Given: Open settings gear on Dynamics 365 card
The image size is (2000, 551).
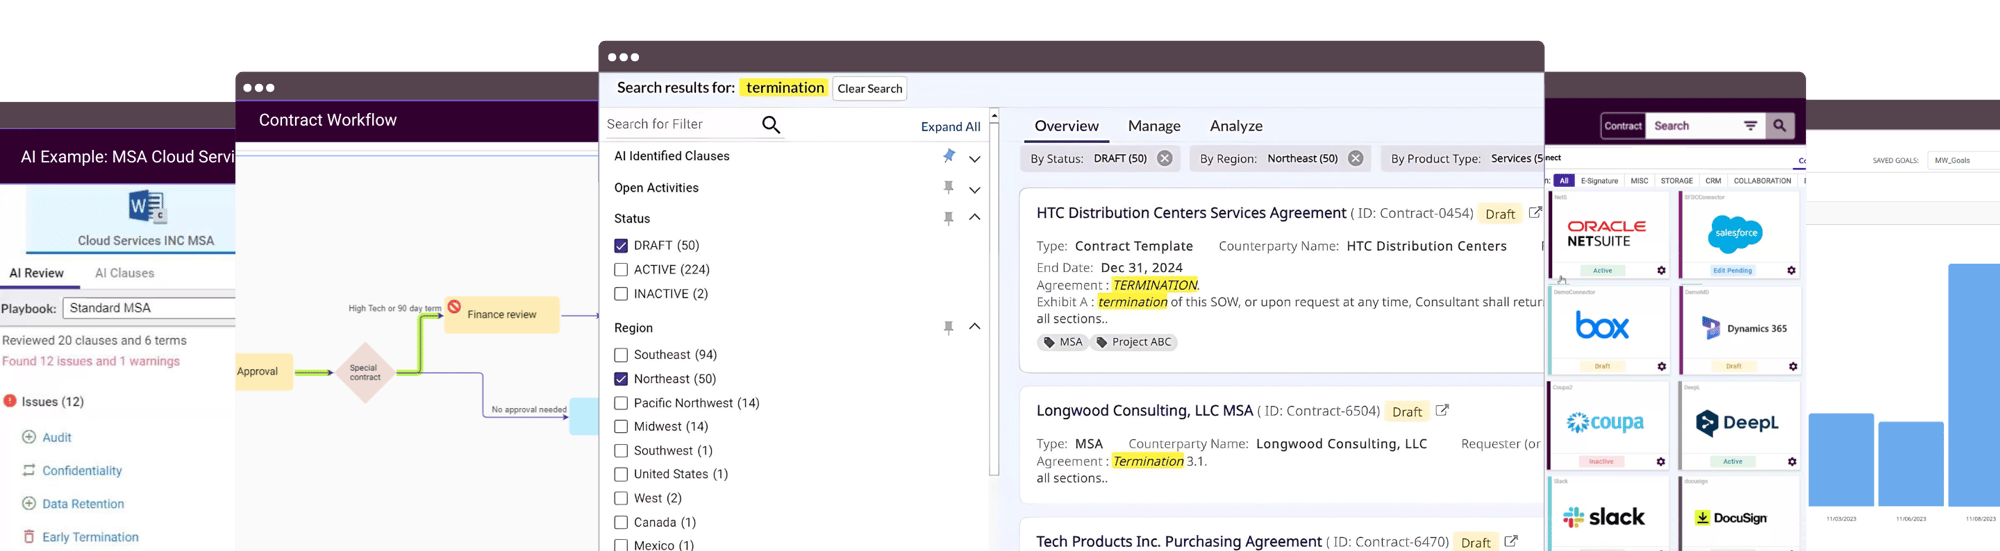Looking at the screenshot, I should coord(1792,366).
